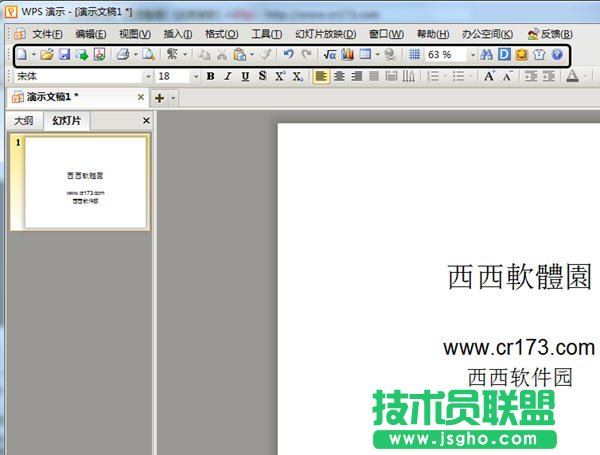Open the 工具(T) menu

(x=267, y=34)
